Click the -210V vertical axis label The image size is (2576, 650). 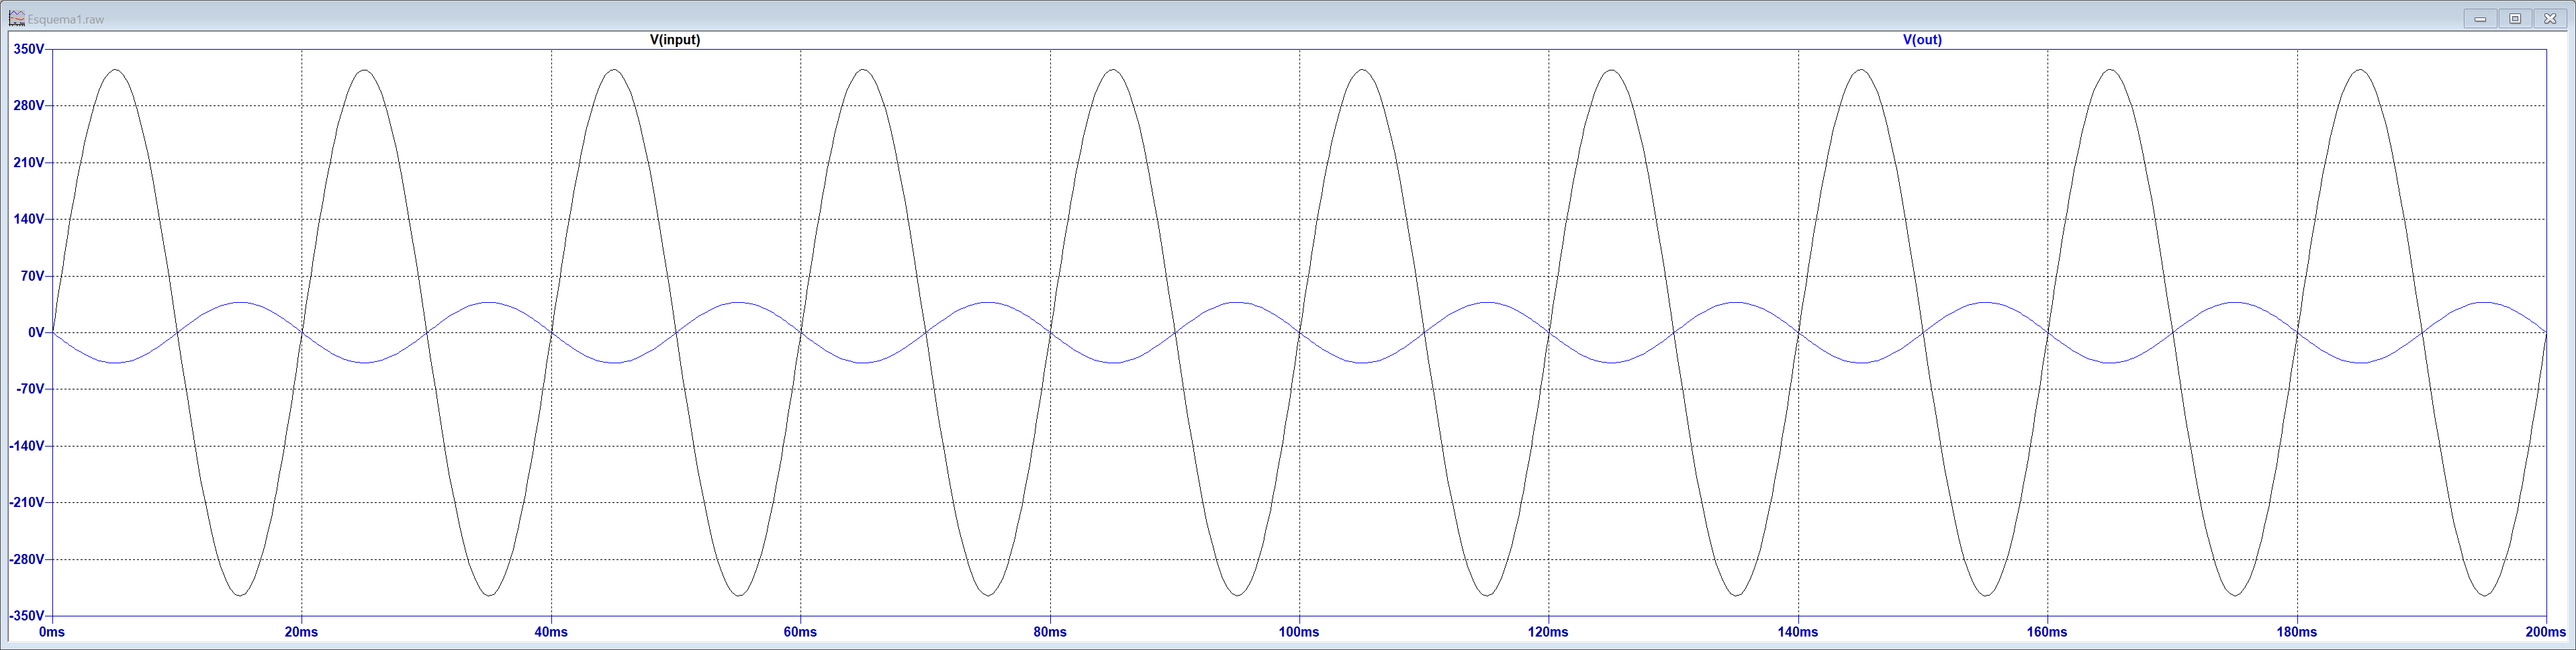point(26,503)
